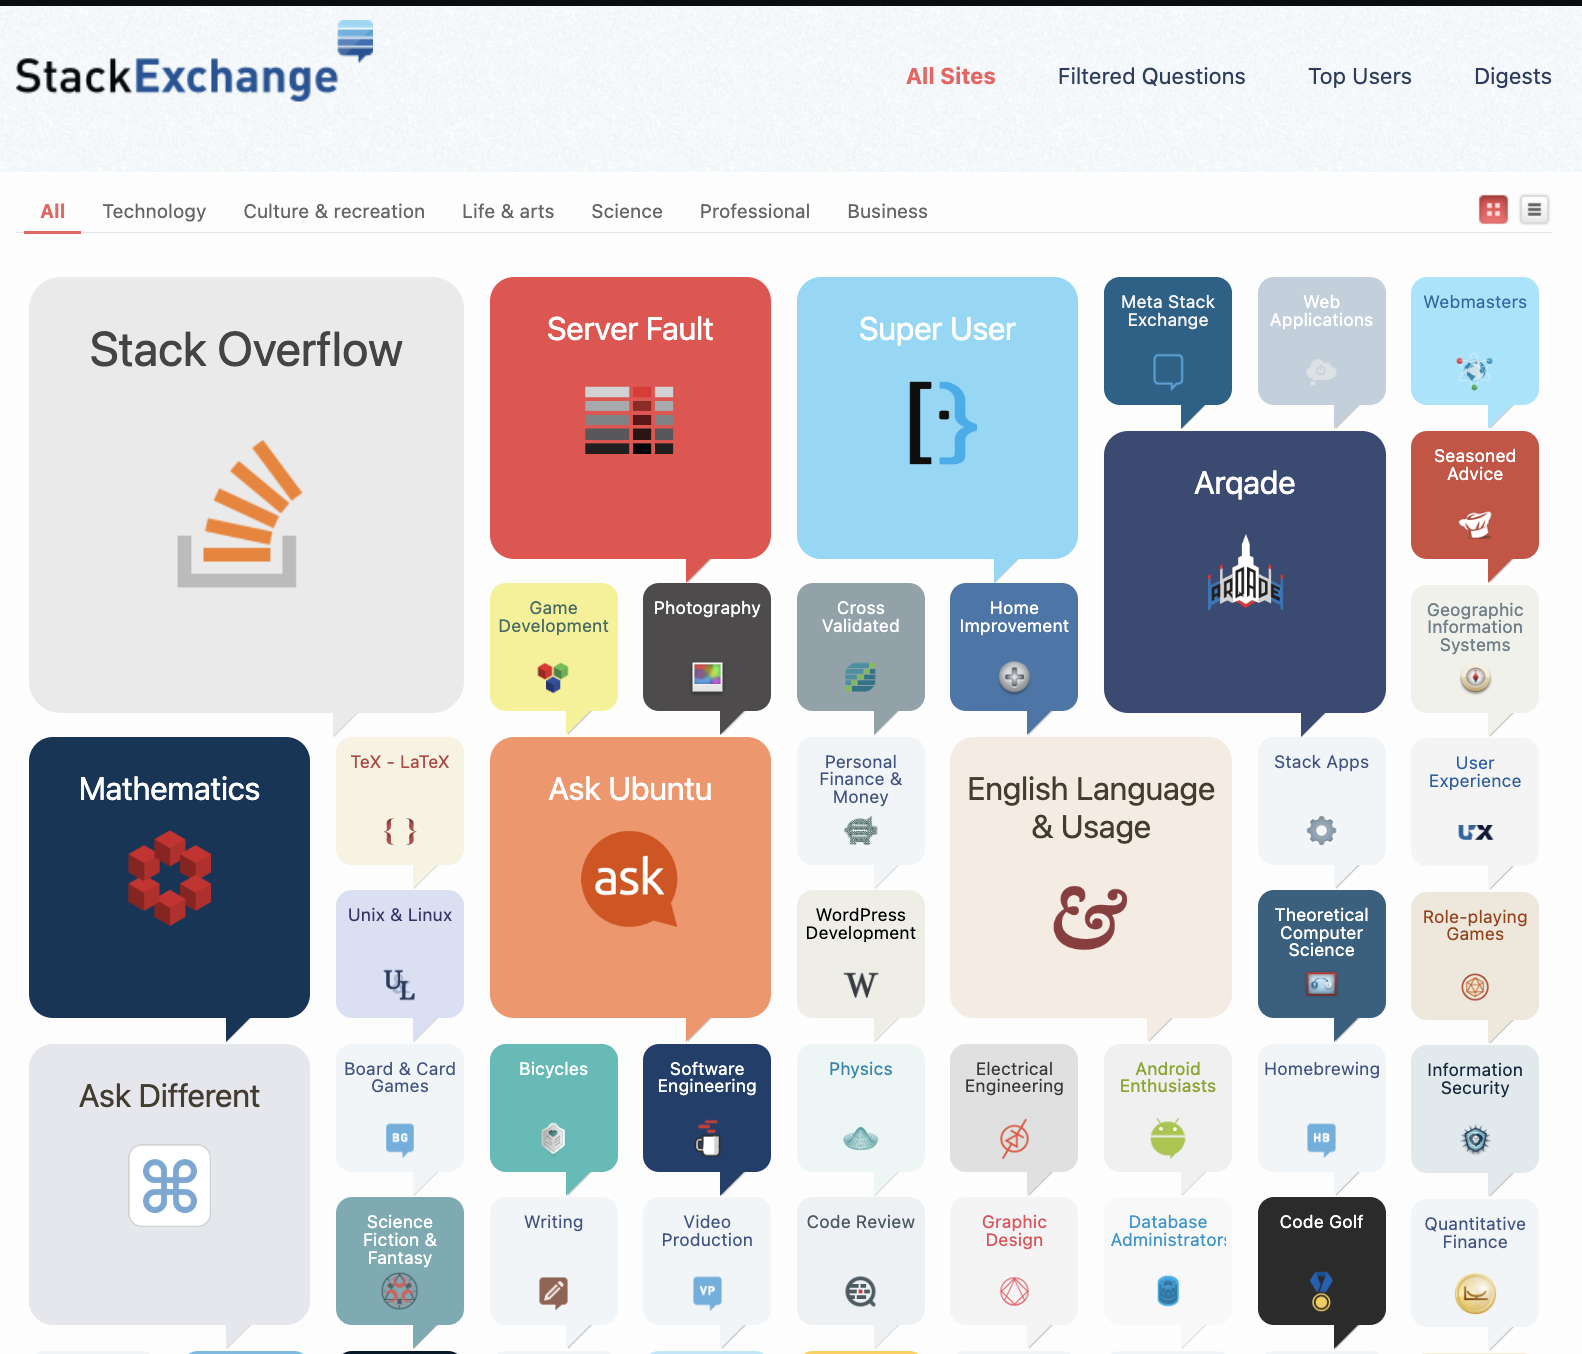Click the Webmasters globe icon
The height and width of the screenshot is (1354, 1582).
click(1475, 371)
